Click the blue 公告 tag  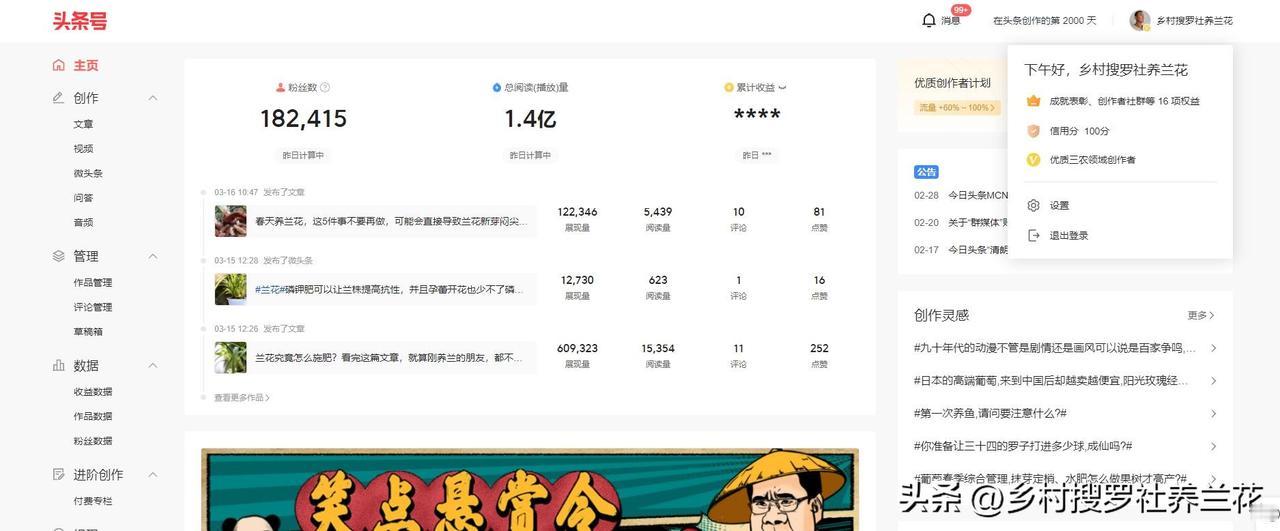click(926, 172)
